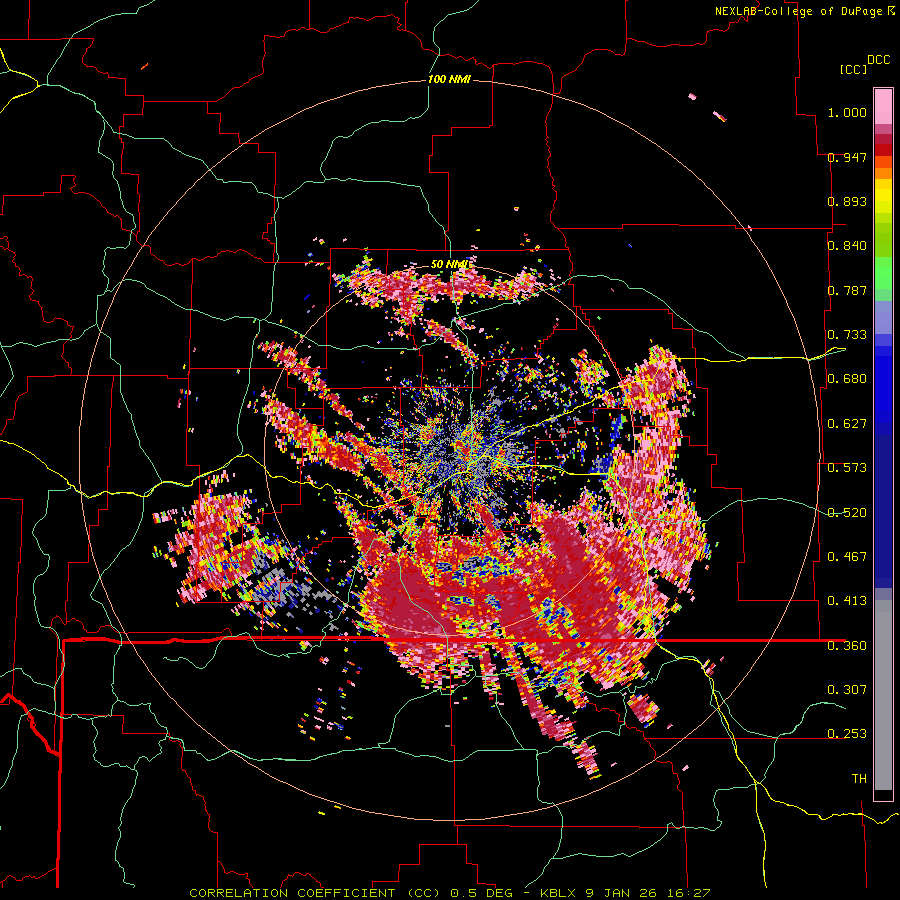Click the 1.000 value on the color scale
This screenshot has width=900, height=900.
point(847,112)
